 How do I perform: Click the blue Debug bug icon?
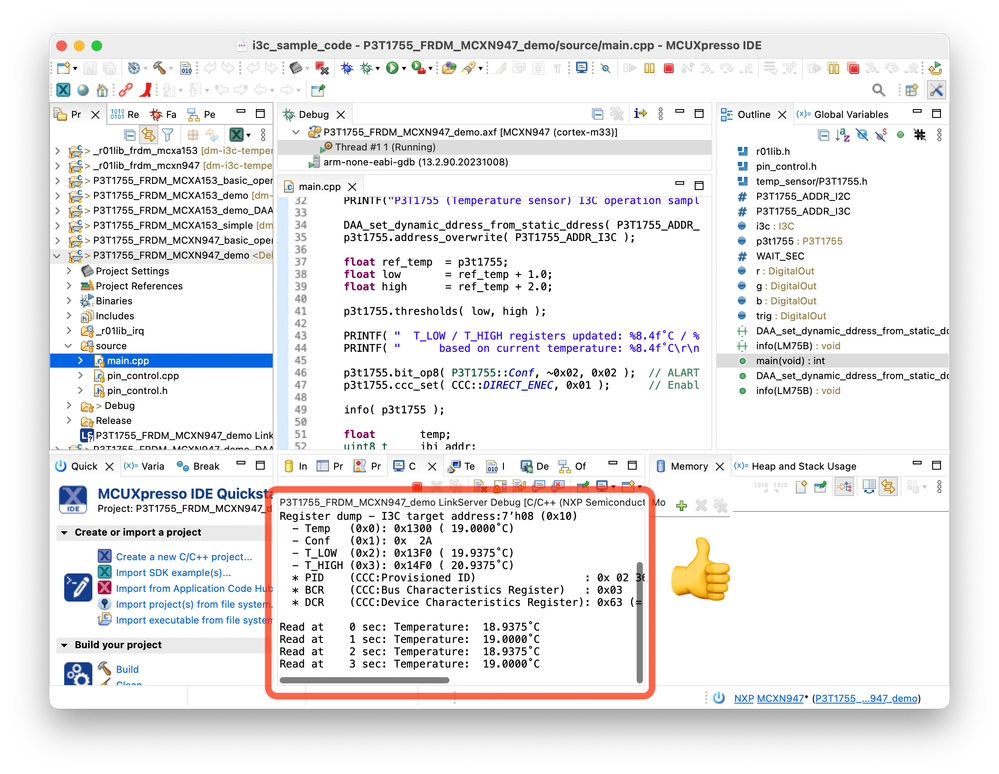pos(347,68)
